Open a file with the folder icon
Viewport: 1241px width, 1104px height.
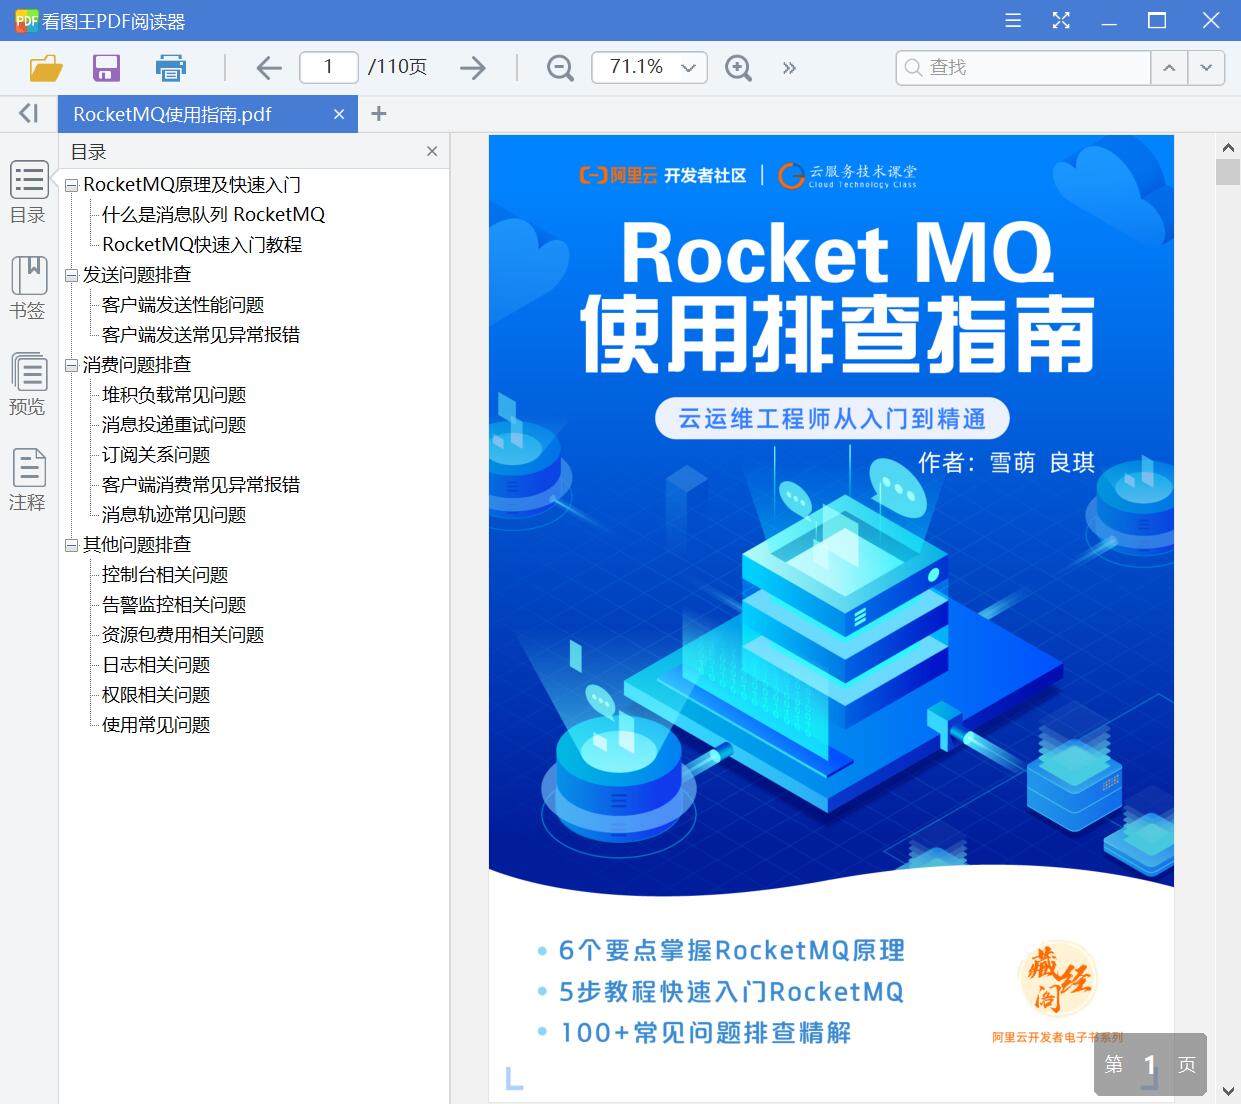click(46, 68)
